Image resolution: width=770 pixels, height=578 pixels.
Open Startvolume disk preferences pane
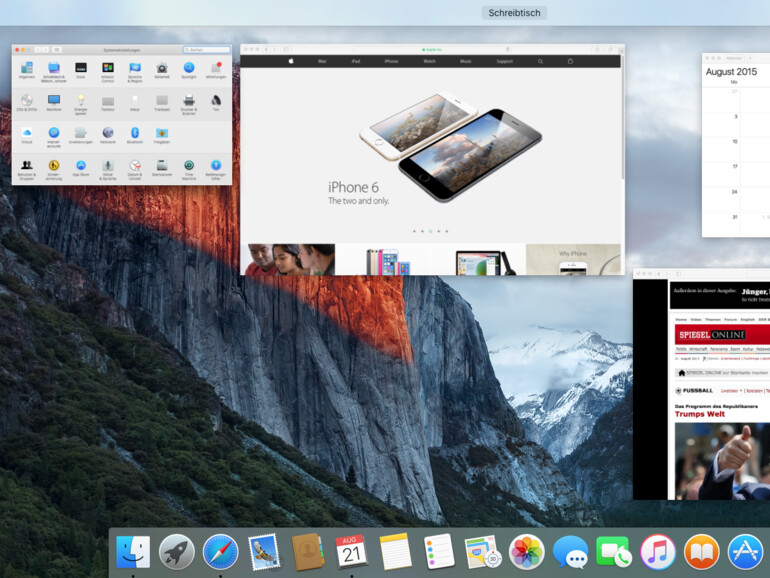coord(162,168)
